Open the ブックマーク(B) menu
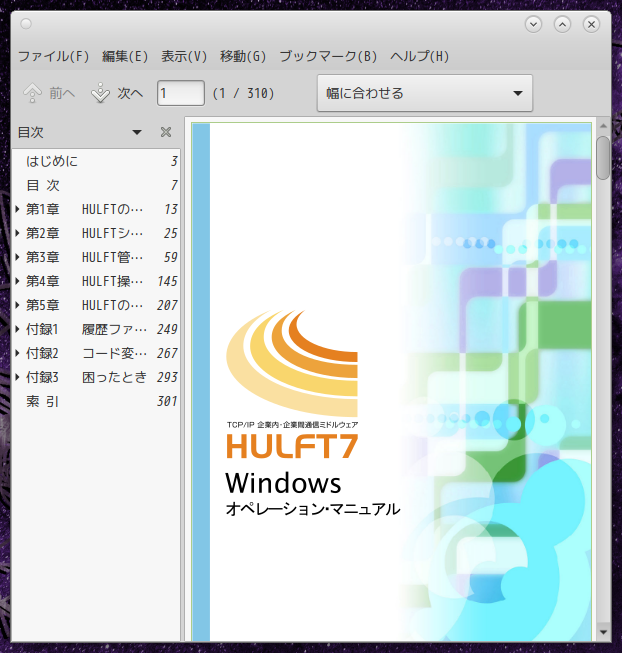This screenshot has width=622, height=653. click(x=328, y=56)
